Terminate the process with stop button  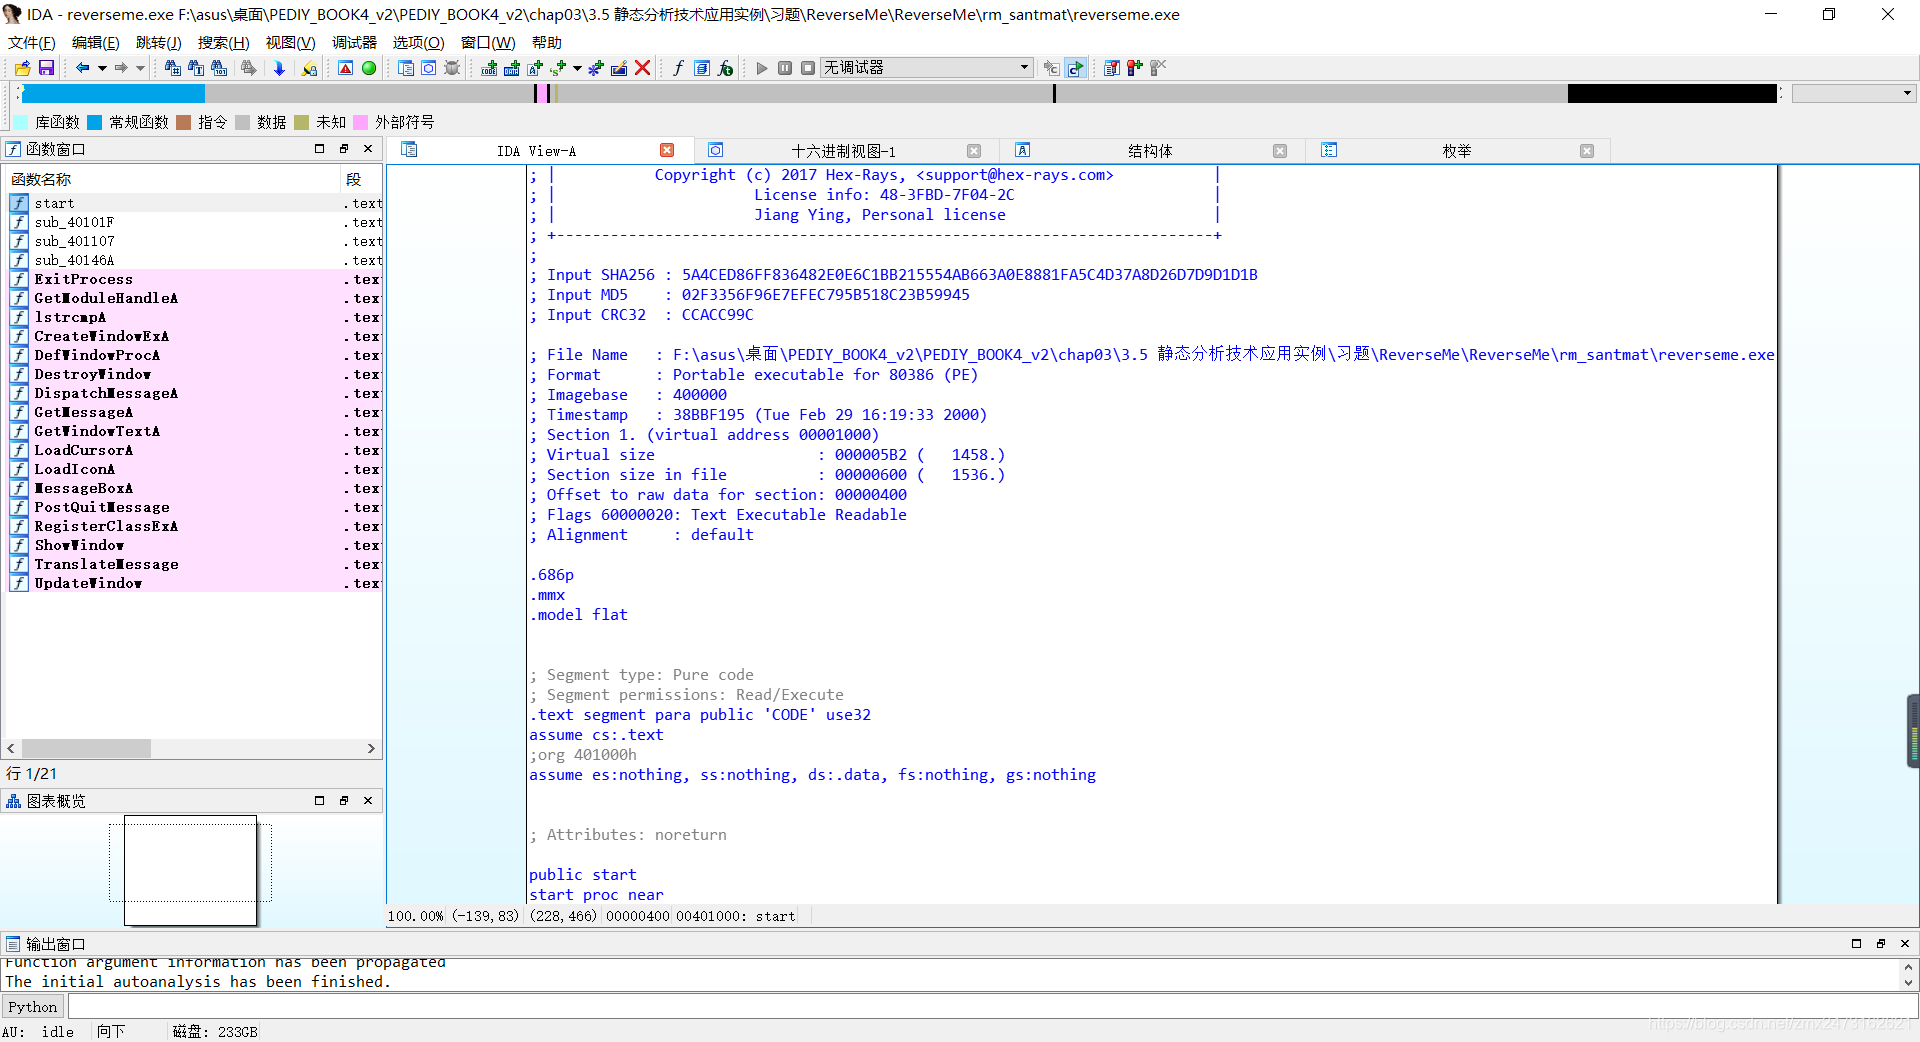[808, 68]
